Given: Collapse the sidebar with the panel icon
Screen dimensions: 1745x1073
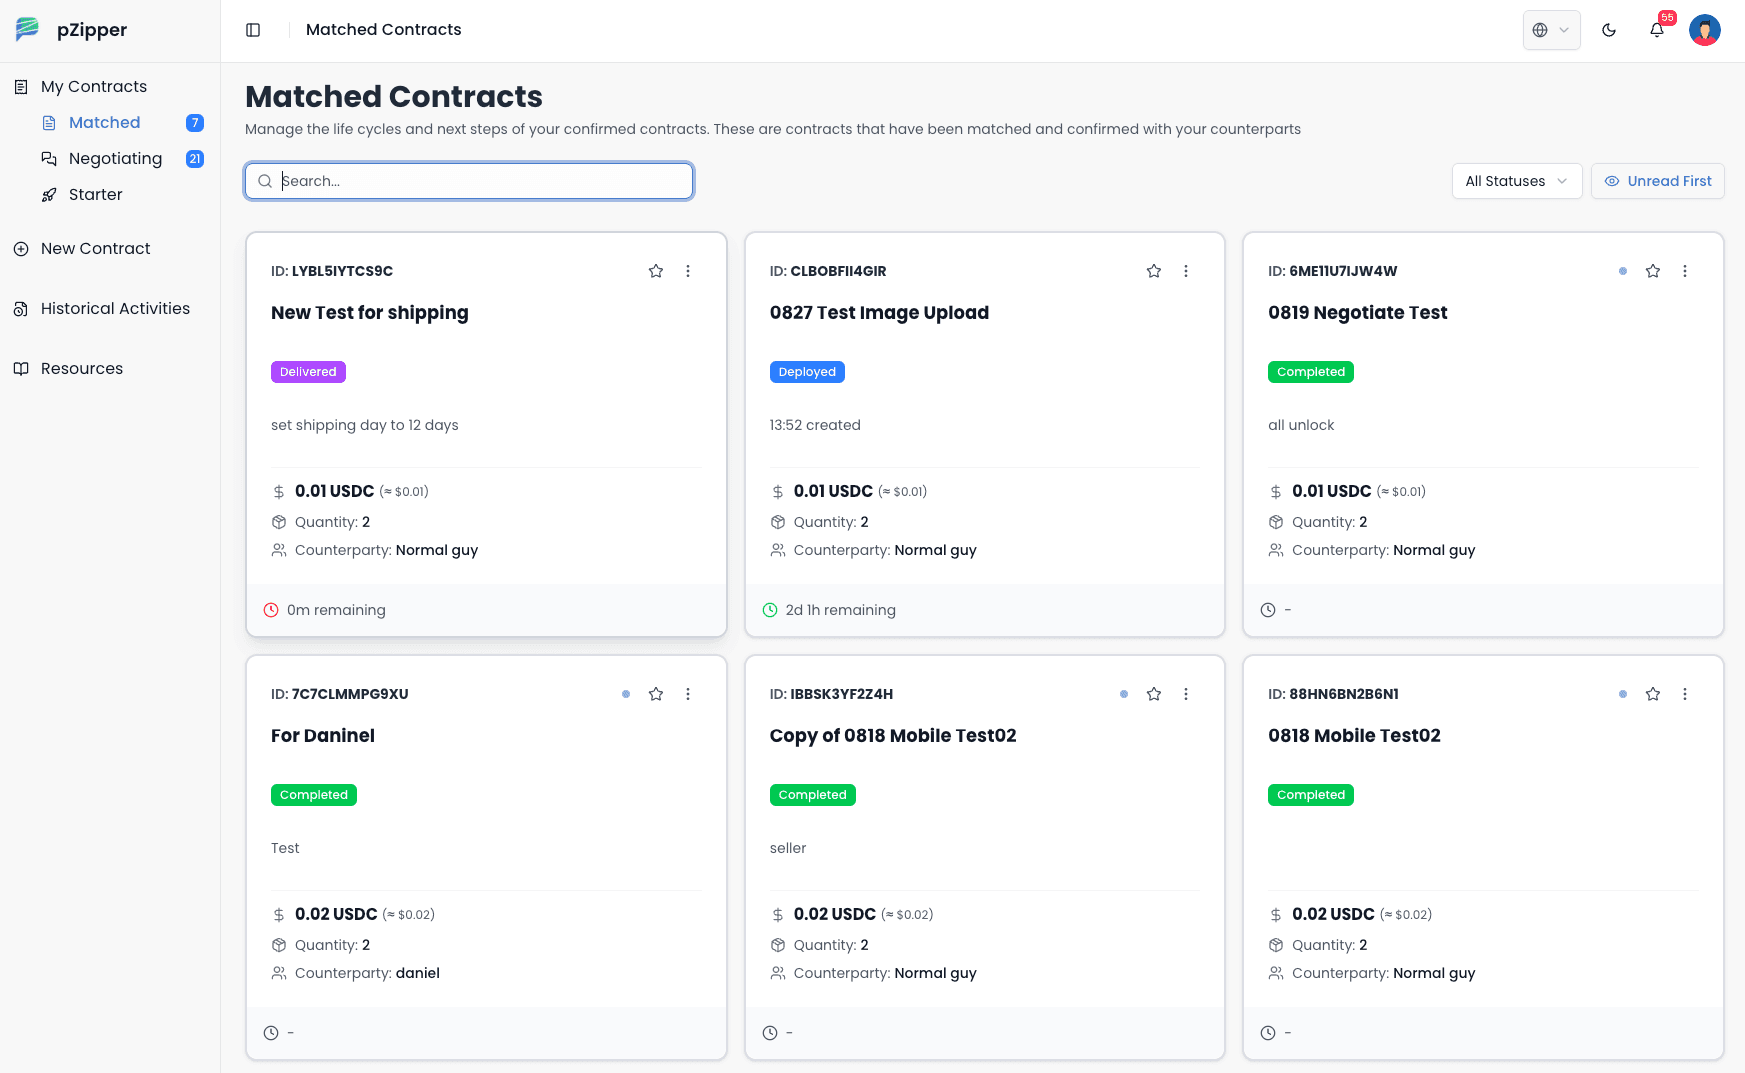Looking at the screenshot, I should coord(253,30).
